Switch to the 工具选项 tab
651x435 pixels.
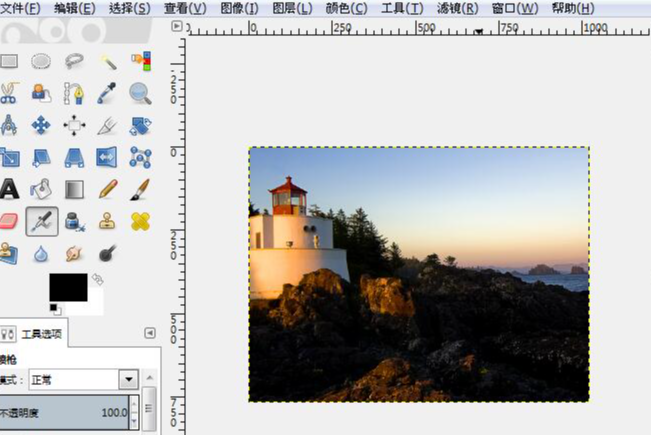(40, 333)
